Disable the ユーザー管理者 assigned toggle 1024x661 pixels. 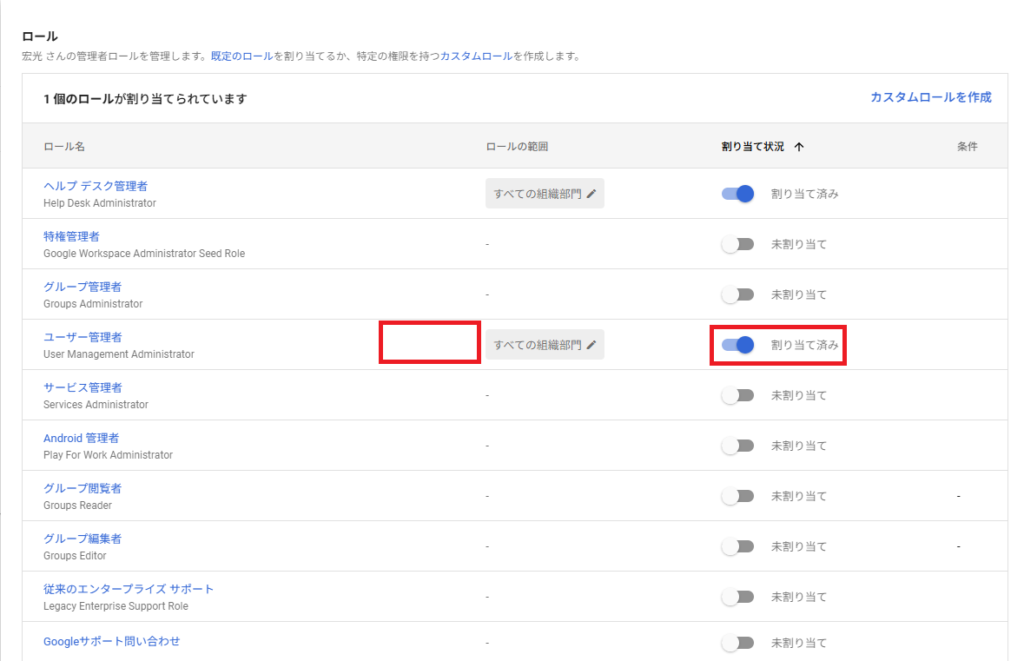click(737, 344)
